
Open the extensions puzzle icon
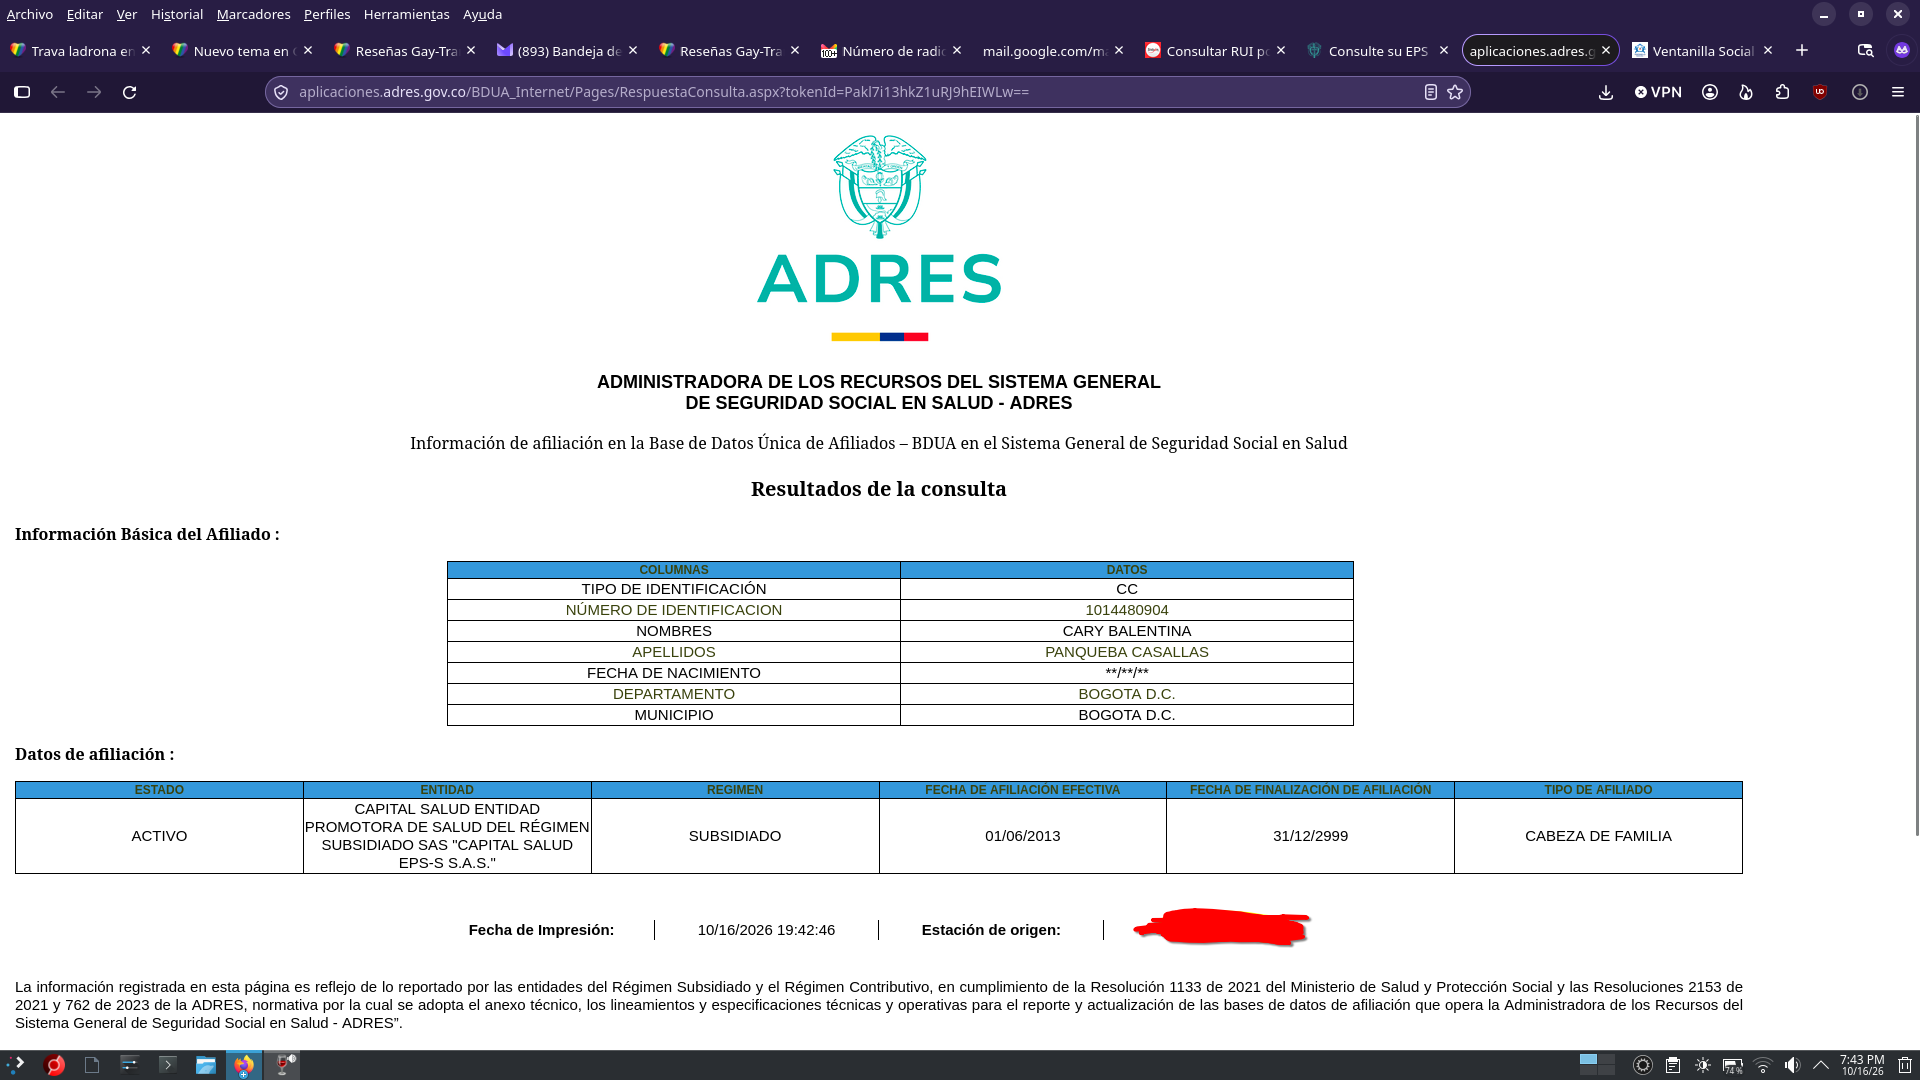coord(1782,92)
